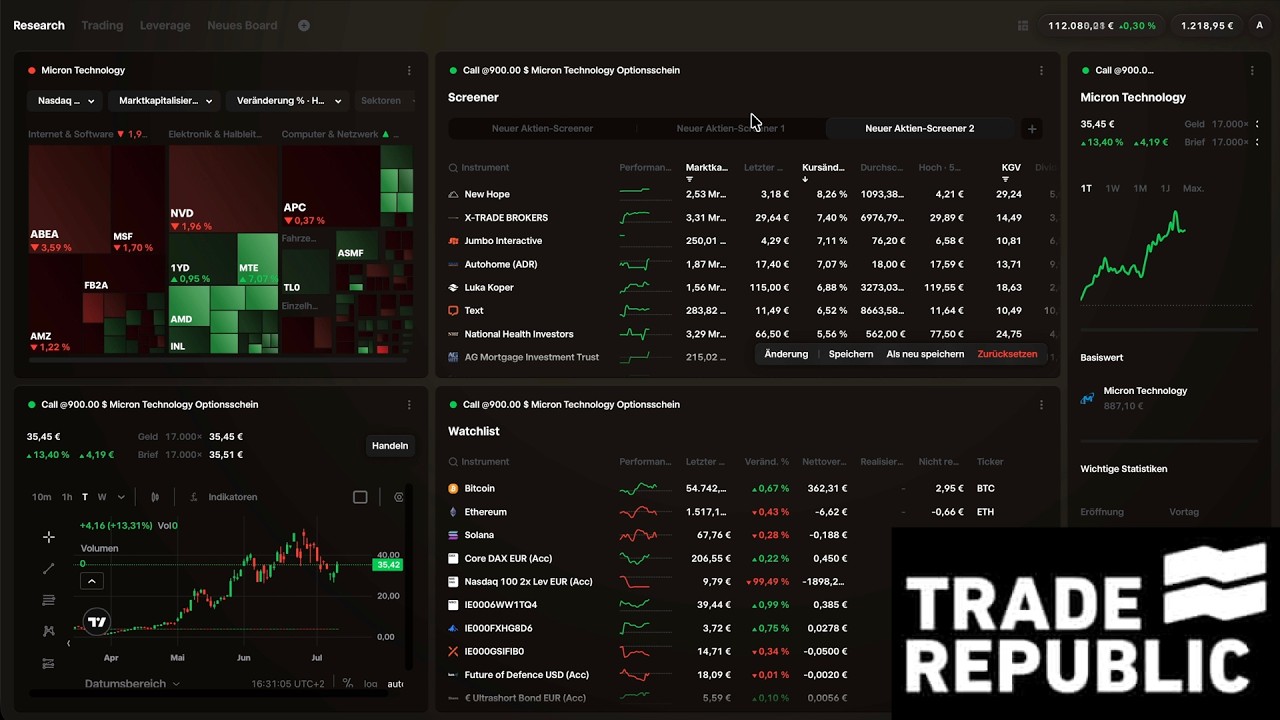This screenshot has width=1280, height=720.
Task: Switch to the Leverage board tab
Action: click(165, 25)
